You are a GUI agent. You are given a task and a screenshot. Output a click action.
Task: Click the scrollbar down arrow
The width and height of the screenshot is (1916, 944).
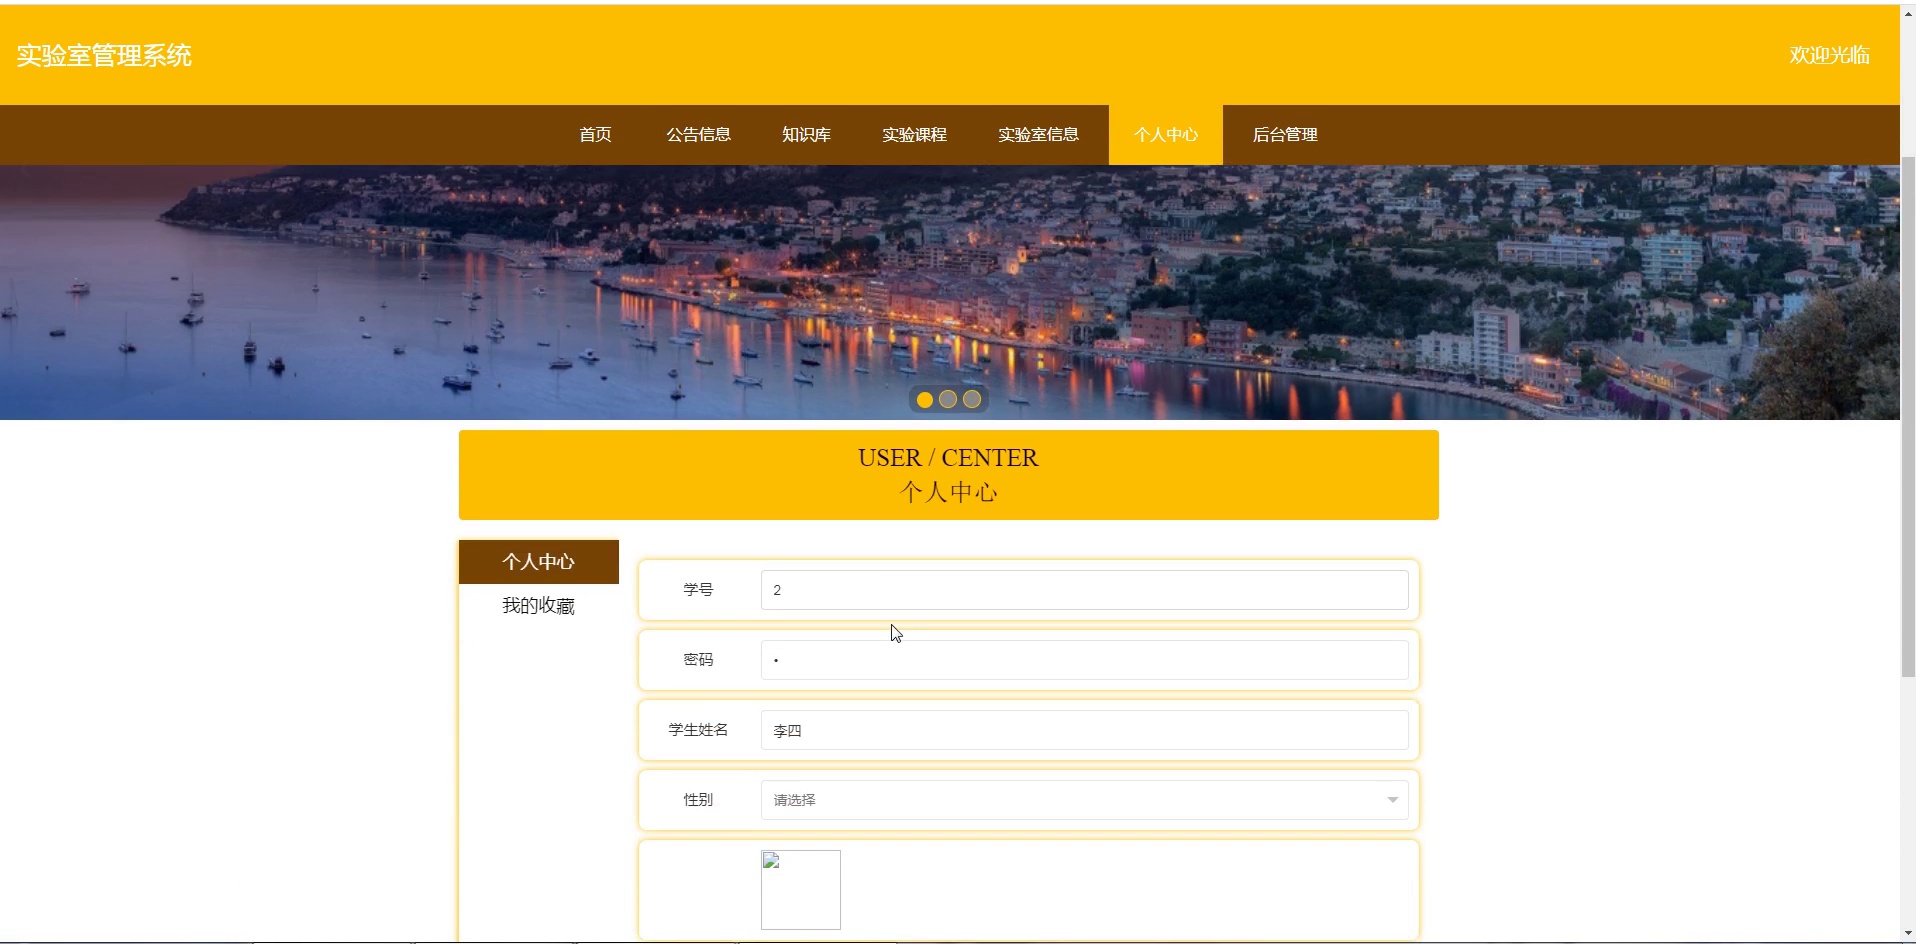pyautogui.click(x=1908, y=934)
